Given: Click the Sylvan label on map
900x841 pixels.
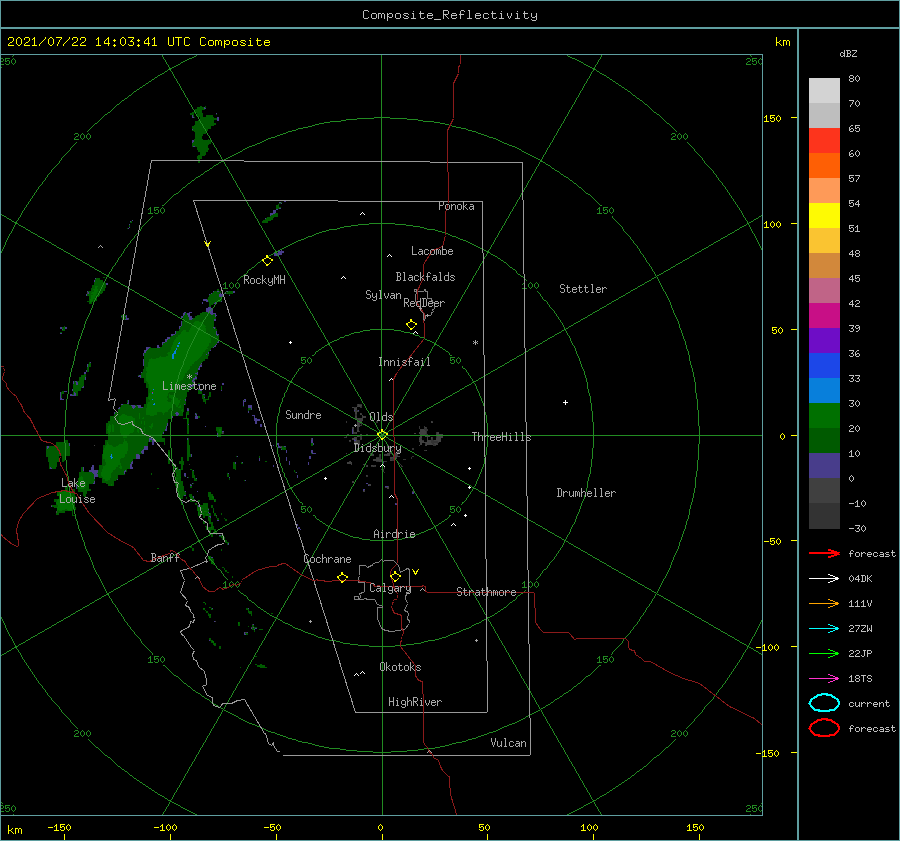Looking at the screenshot, I should coord(383,295).
